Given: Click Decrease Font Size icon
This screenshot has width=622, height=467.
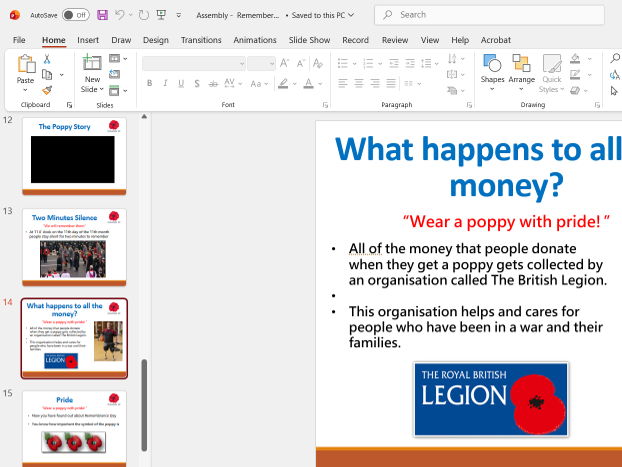Looking at the screenshot, I should click(x=301, y=63).
